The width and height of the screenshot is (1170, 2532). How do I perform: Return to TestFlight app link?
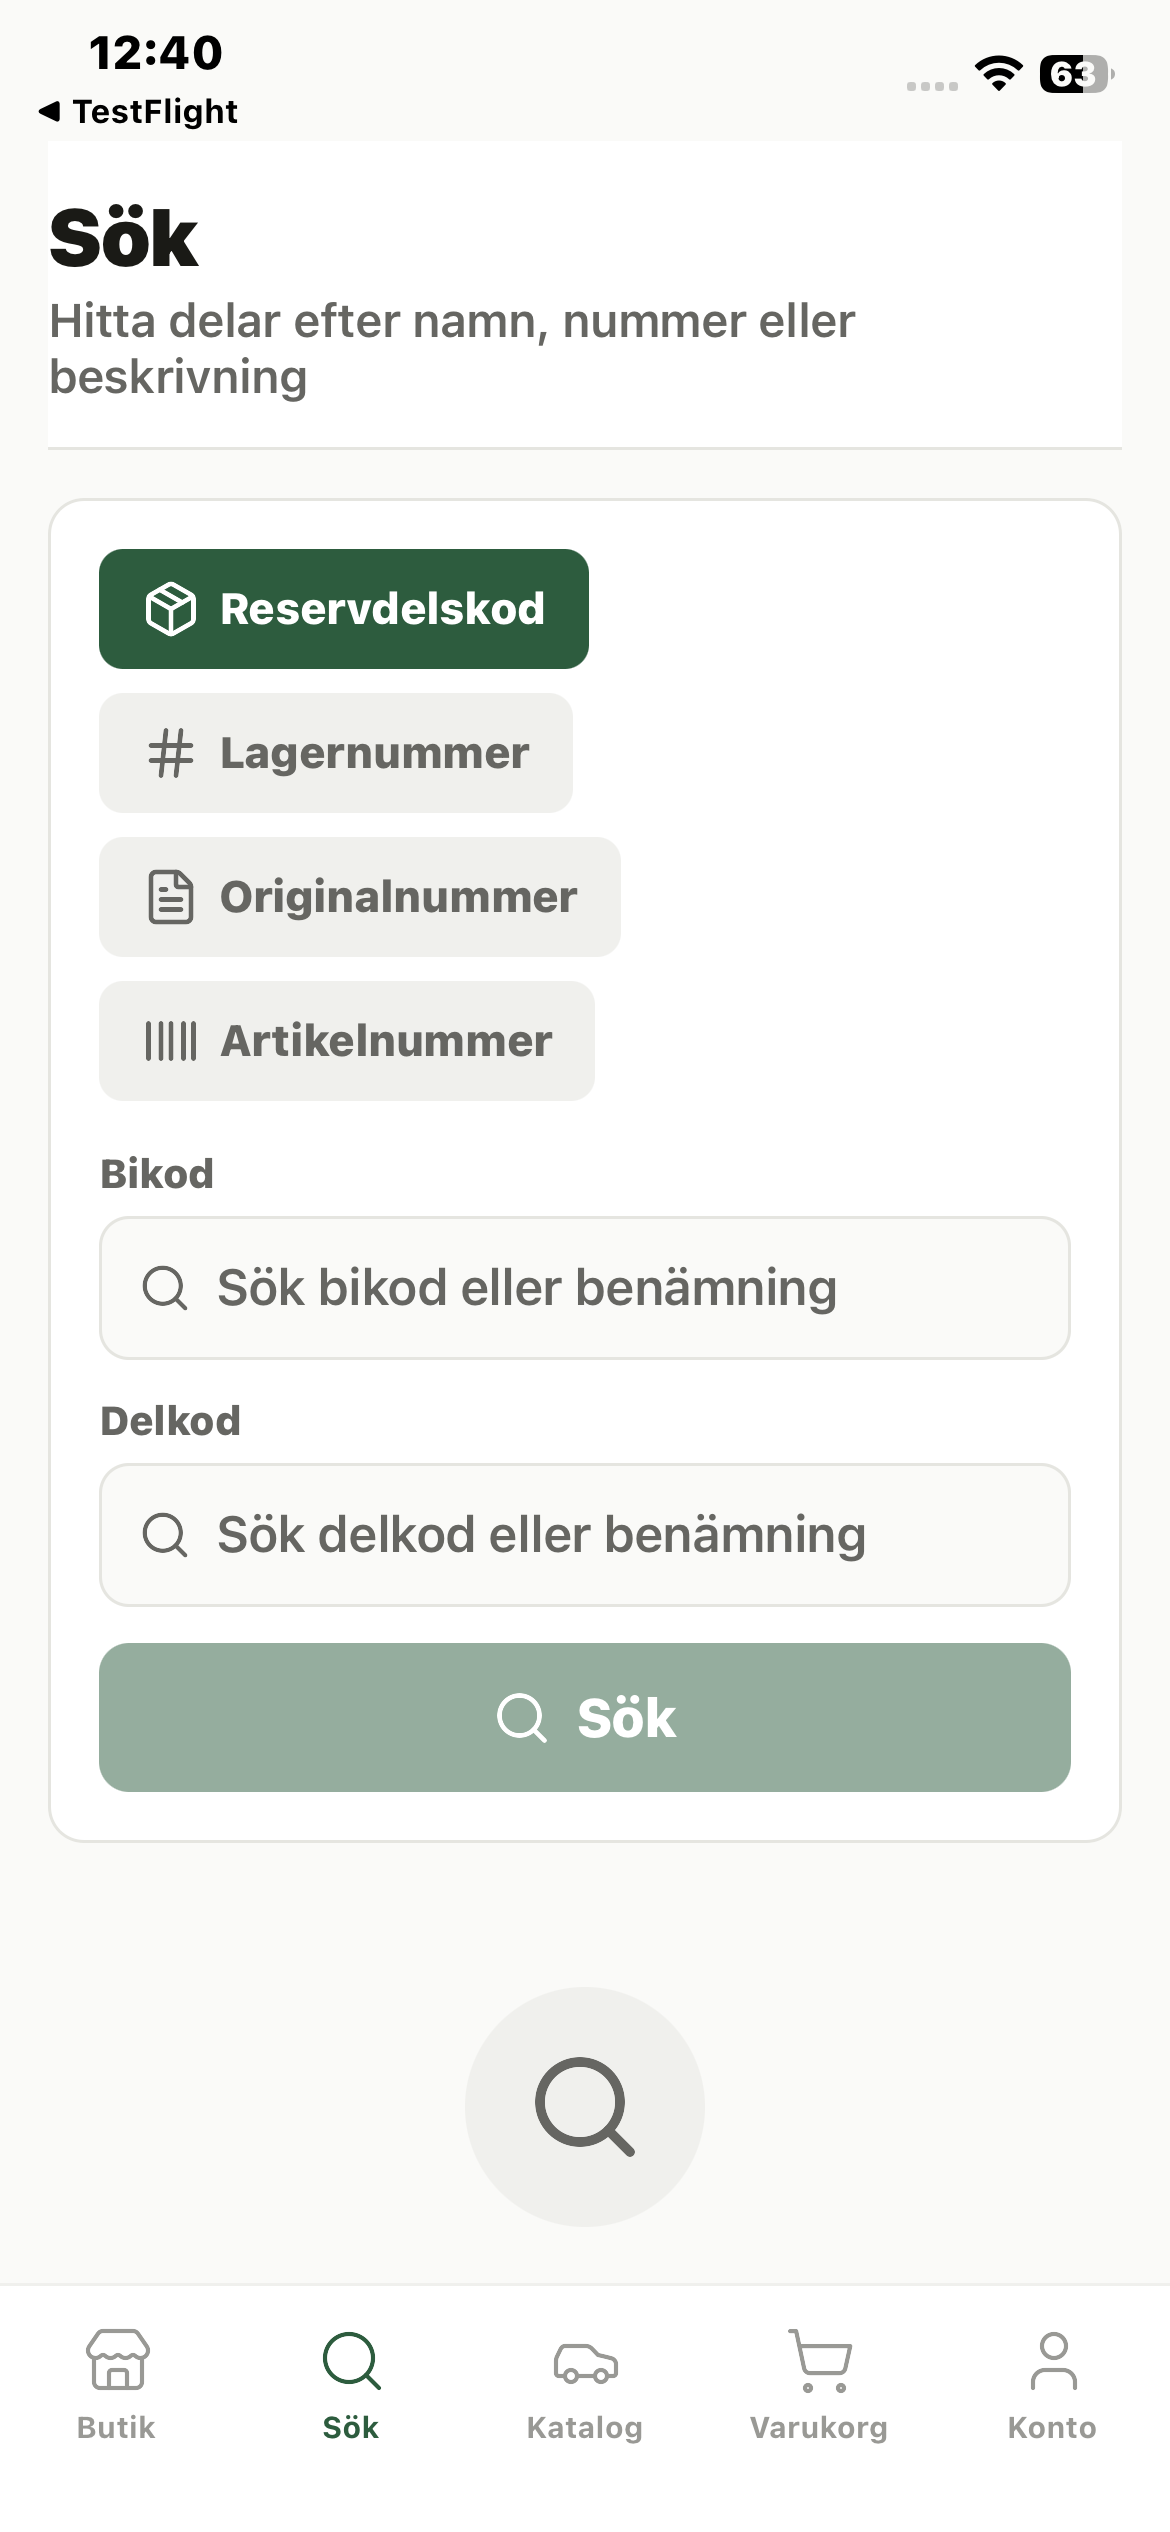[155, 111]
